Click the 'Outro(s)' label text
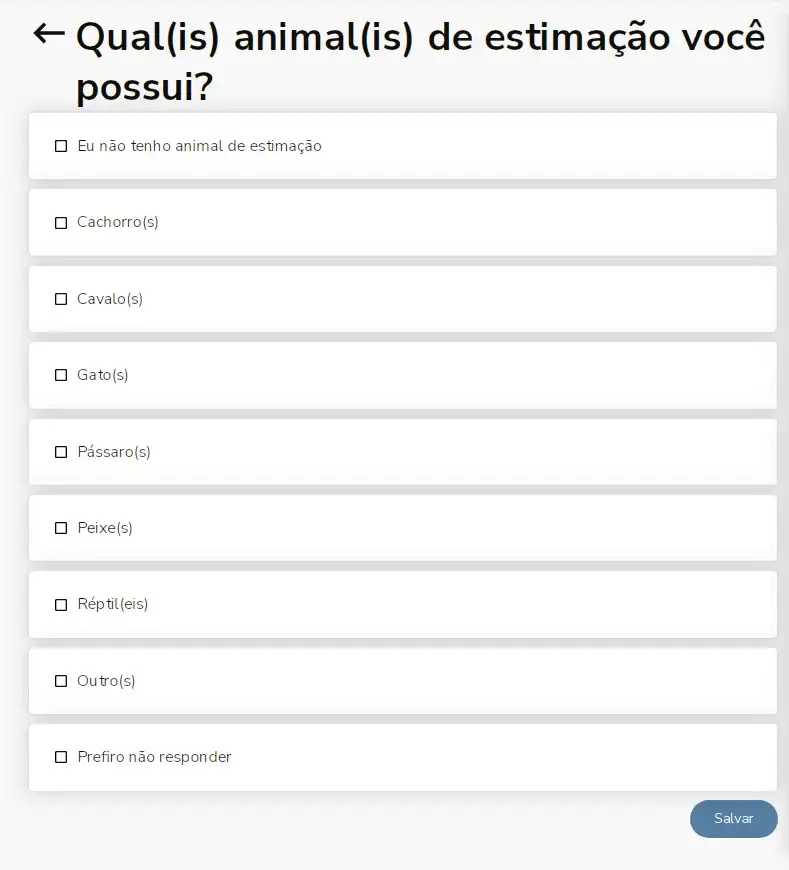The width and height of the screenshot is (789, 870). [x=106, y=681]
